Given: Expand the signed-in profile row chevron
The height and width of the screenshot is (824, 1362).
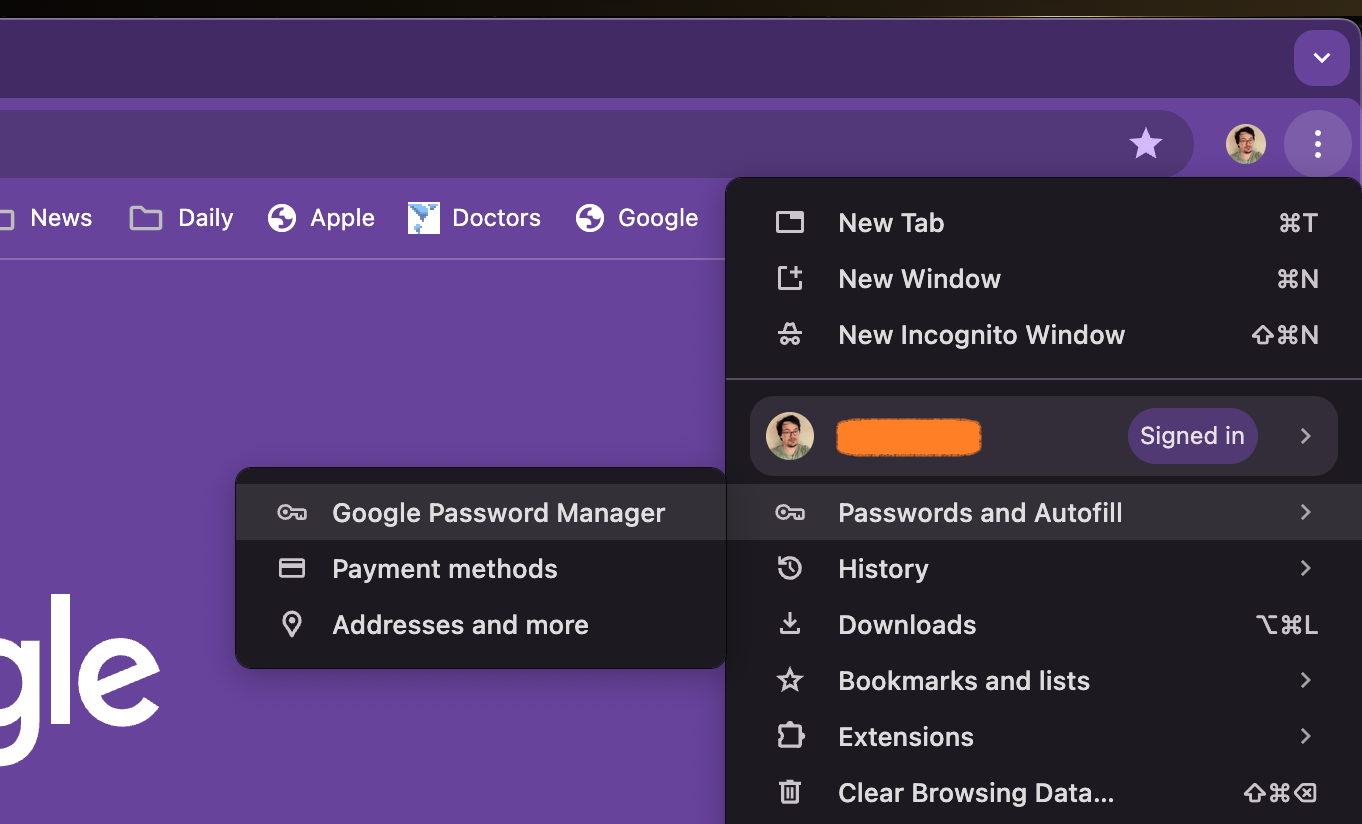Looking at the screenshot, I should pos(1305,436).
